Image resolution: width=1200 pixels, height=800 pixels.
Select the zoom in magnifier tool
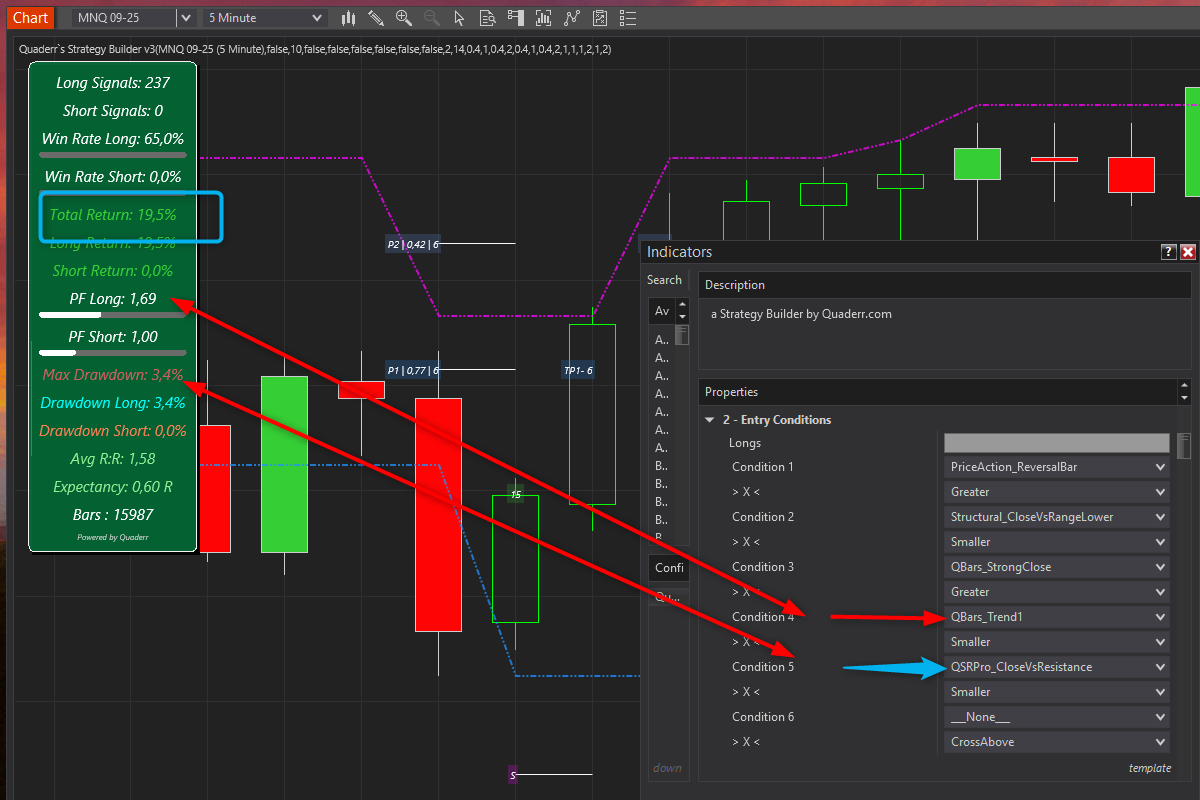click(404, 18)
